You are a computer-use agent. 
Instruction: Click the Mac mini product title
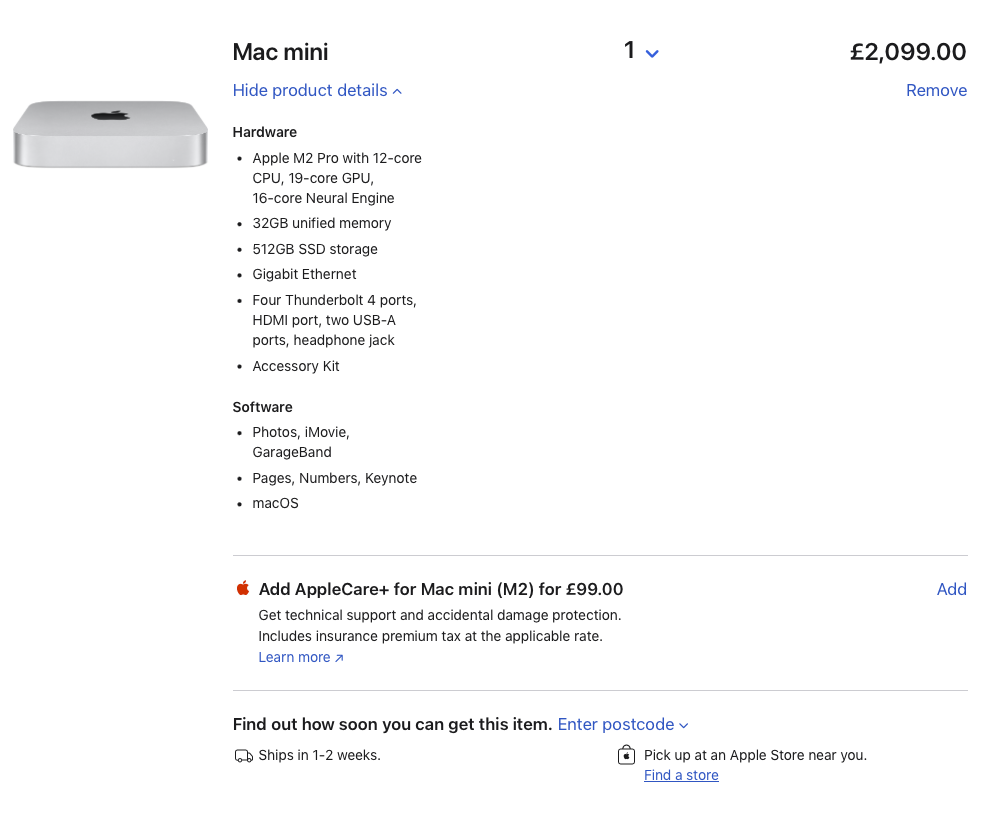pos(280,52)
